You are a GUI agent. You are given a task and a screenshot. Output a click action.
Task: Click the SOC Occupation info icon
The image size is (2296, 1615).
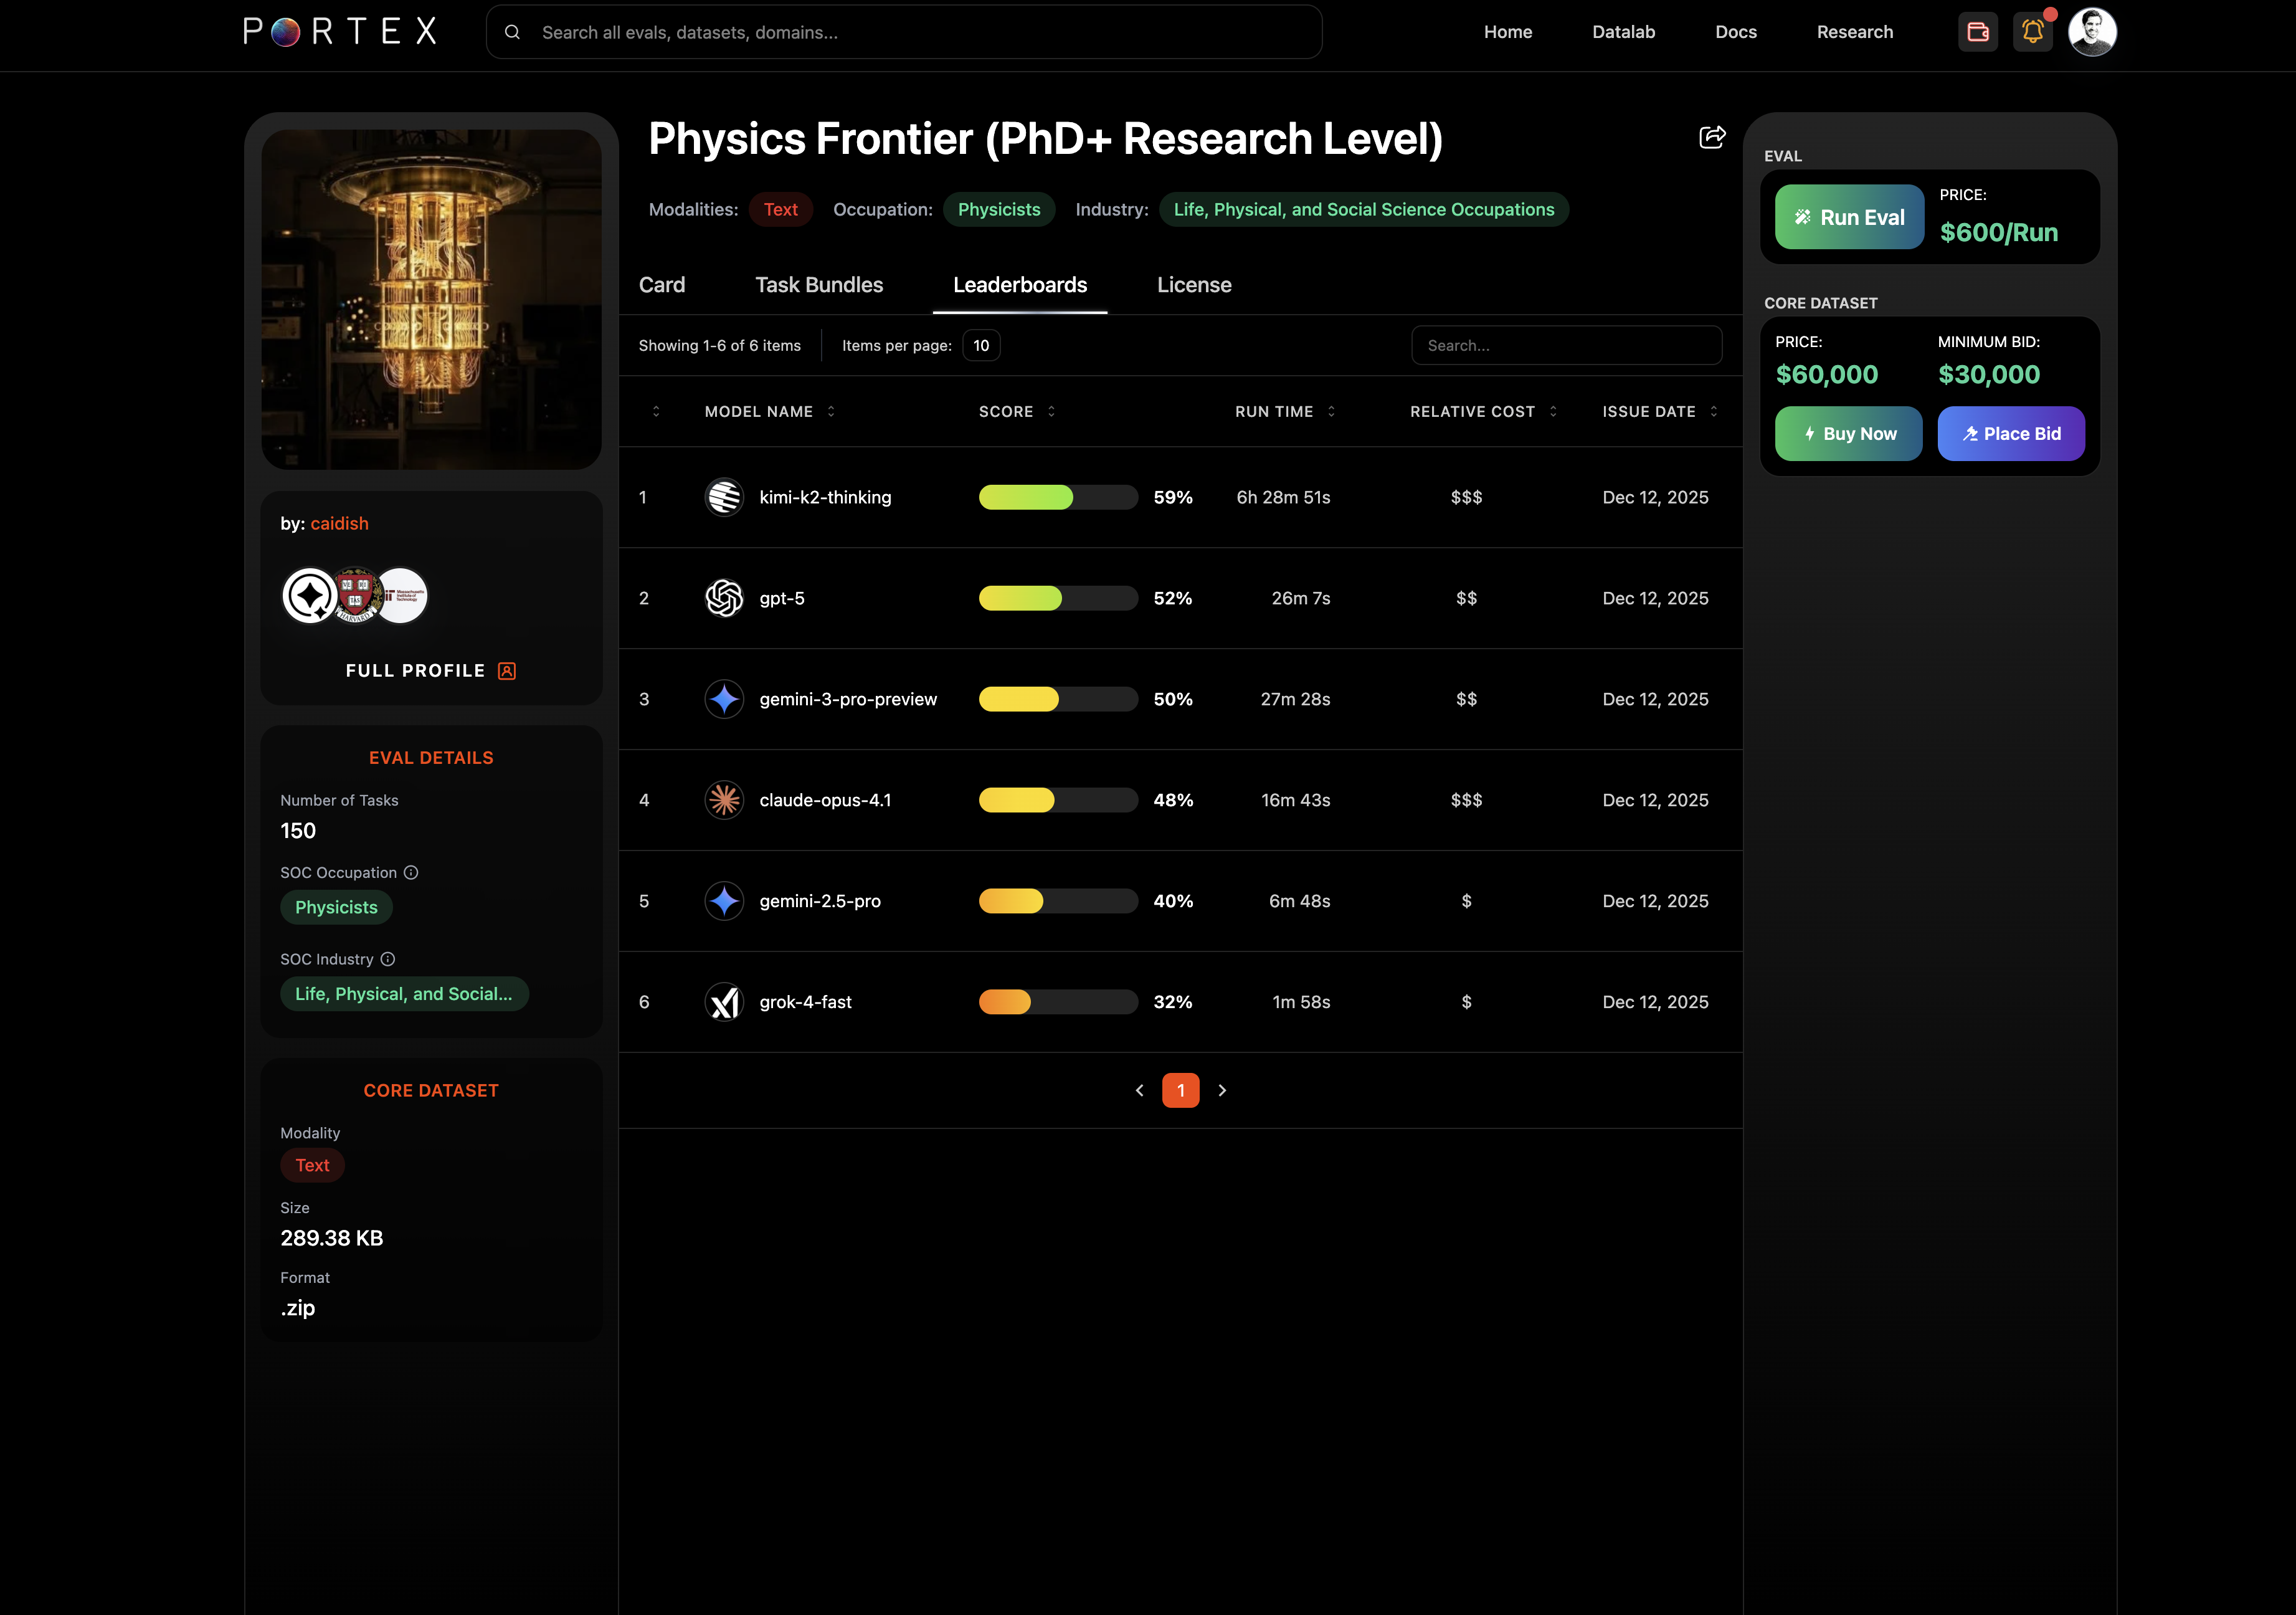point(411,872)
